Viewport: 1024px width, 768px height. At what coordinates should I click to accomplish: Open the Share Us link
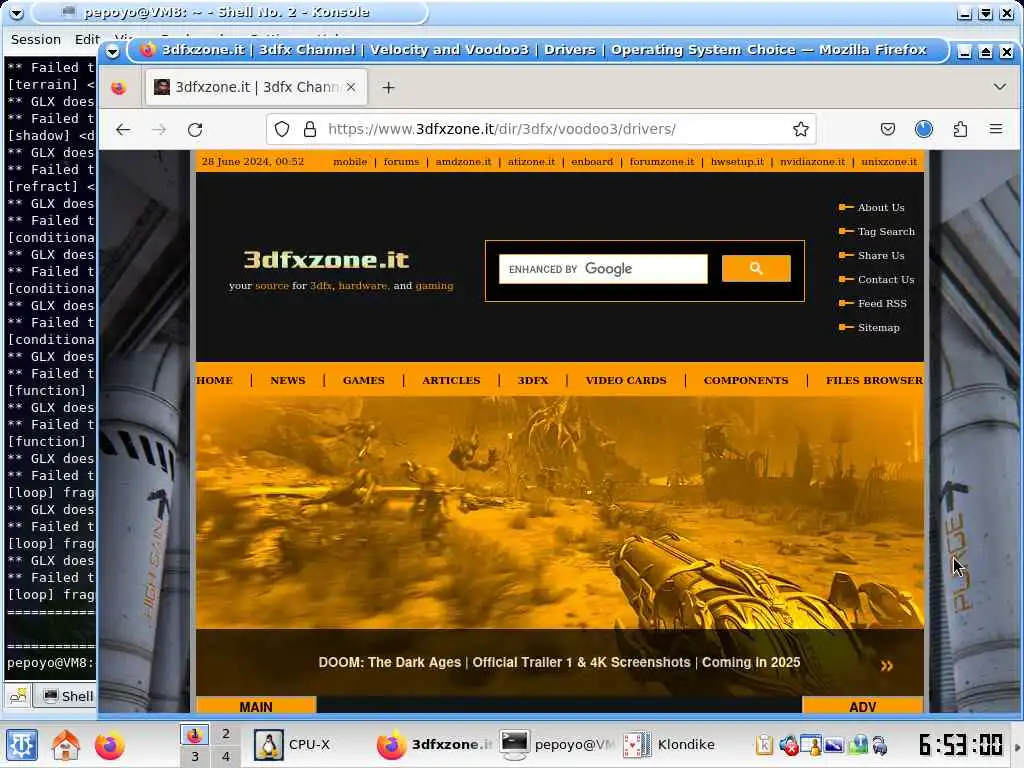coord(881,256)
